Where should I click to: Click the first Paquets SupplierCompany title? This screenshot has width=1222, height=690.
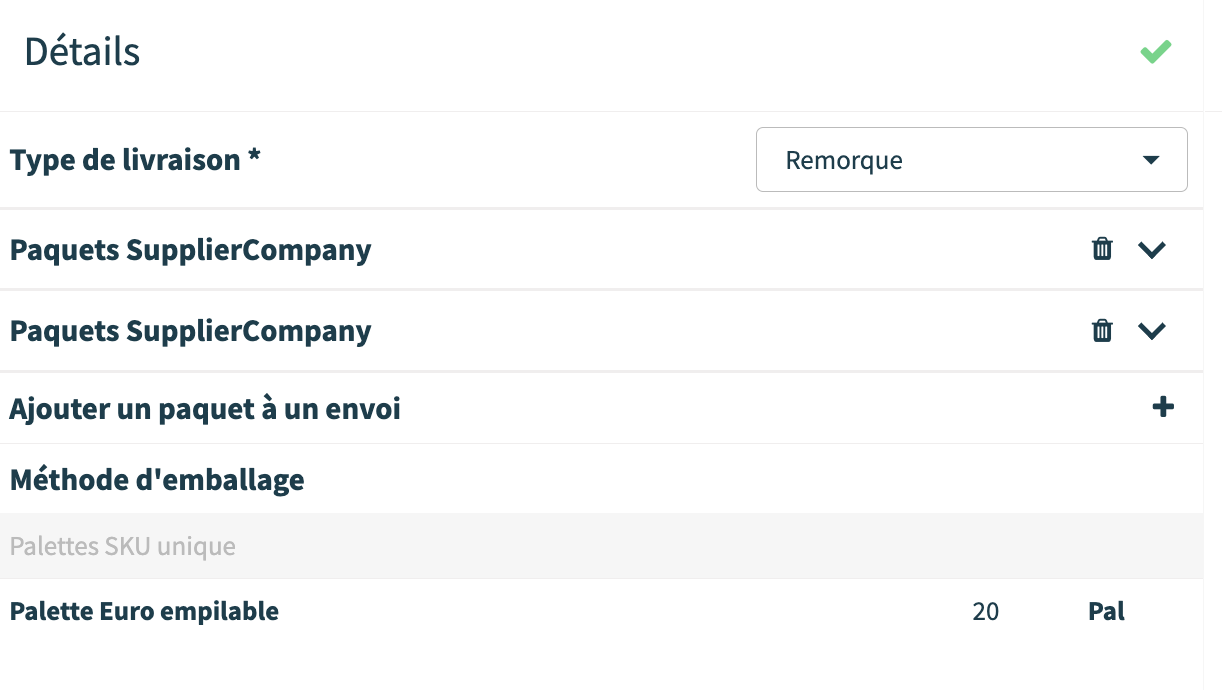coord(190,250)
